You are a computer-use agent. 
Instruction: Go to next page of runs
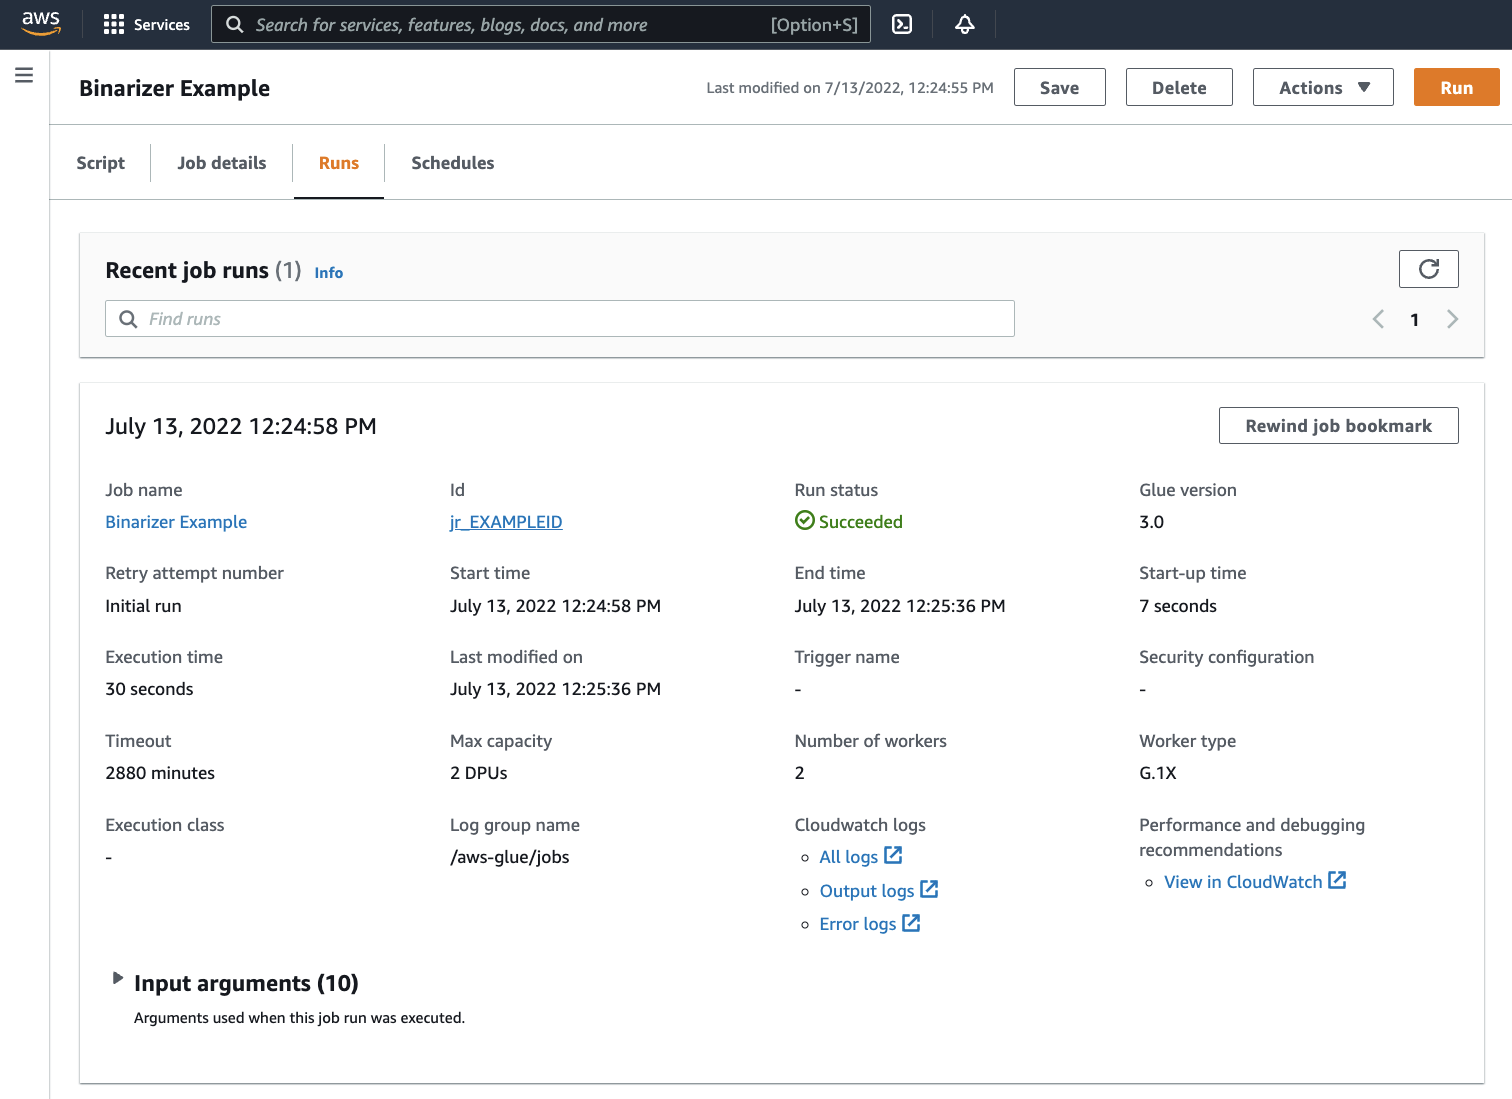pyautogui.click(x=1452, y=319)
